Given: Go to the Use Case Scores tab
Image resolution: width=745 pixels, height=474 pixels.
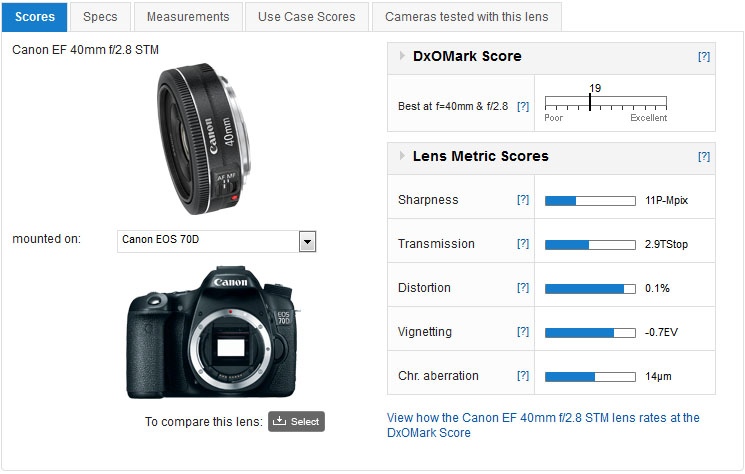Looking at the screenshot, I should (306, 17).
